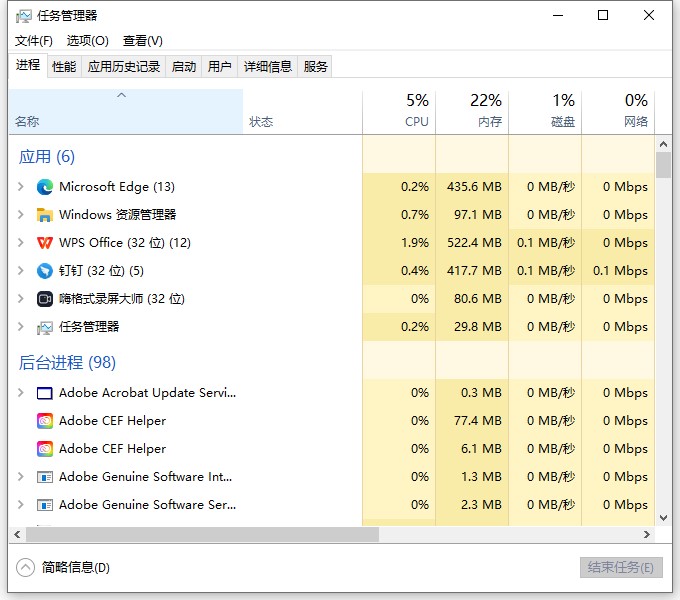Click the 钉钉 process icon
This screenshot has height=600, width=680.
click(45, 271)
